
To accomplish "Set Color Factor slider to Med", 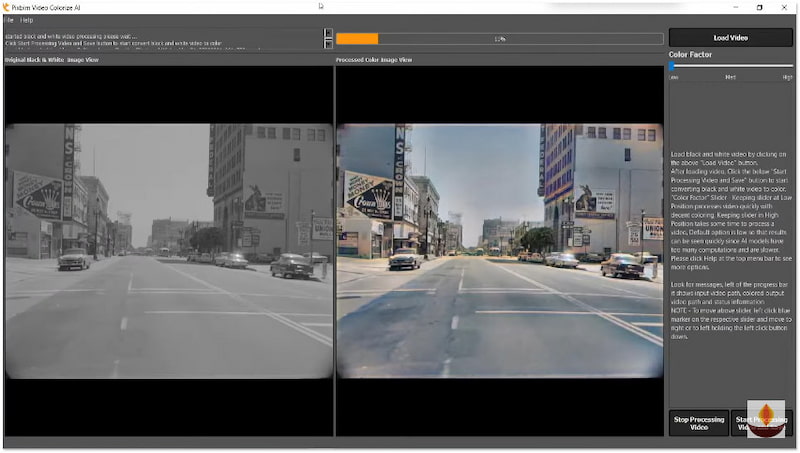I will (x=731, y=66).
